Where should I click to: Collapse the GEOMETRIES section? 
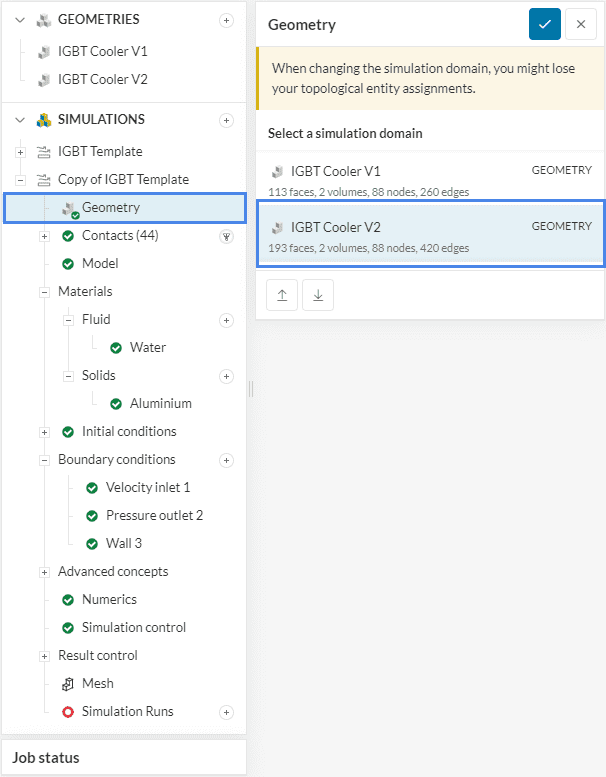click(x=20, y=20)
